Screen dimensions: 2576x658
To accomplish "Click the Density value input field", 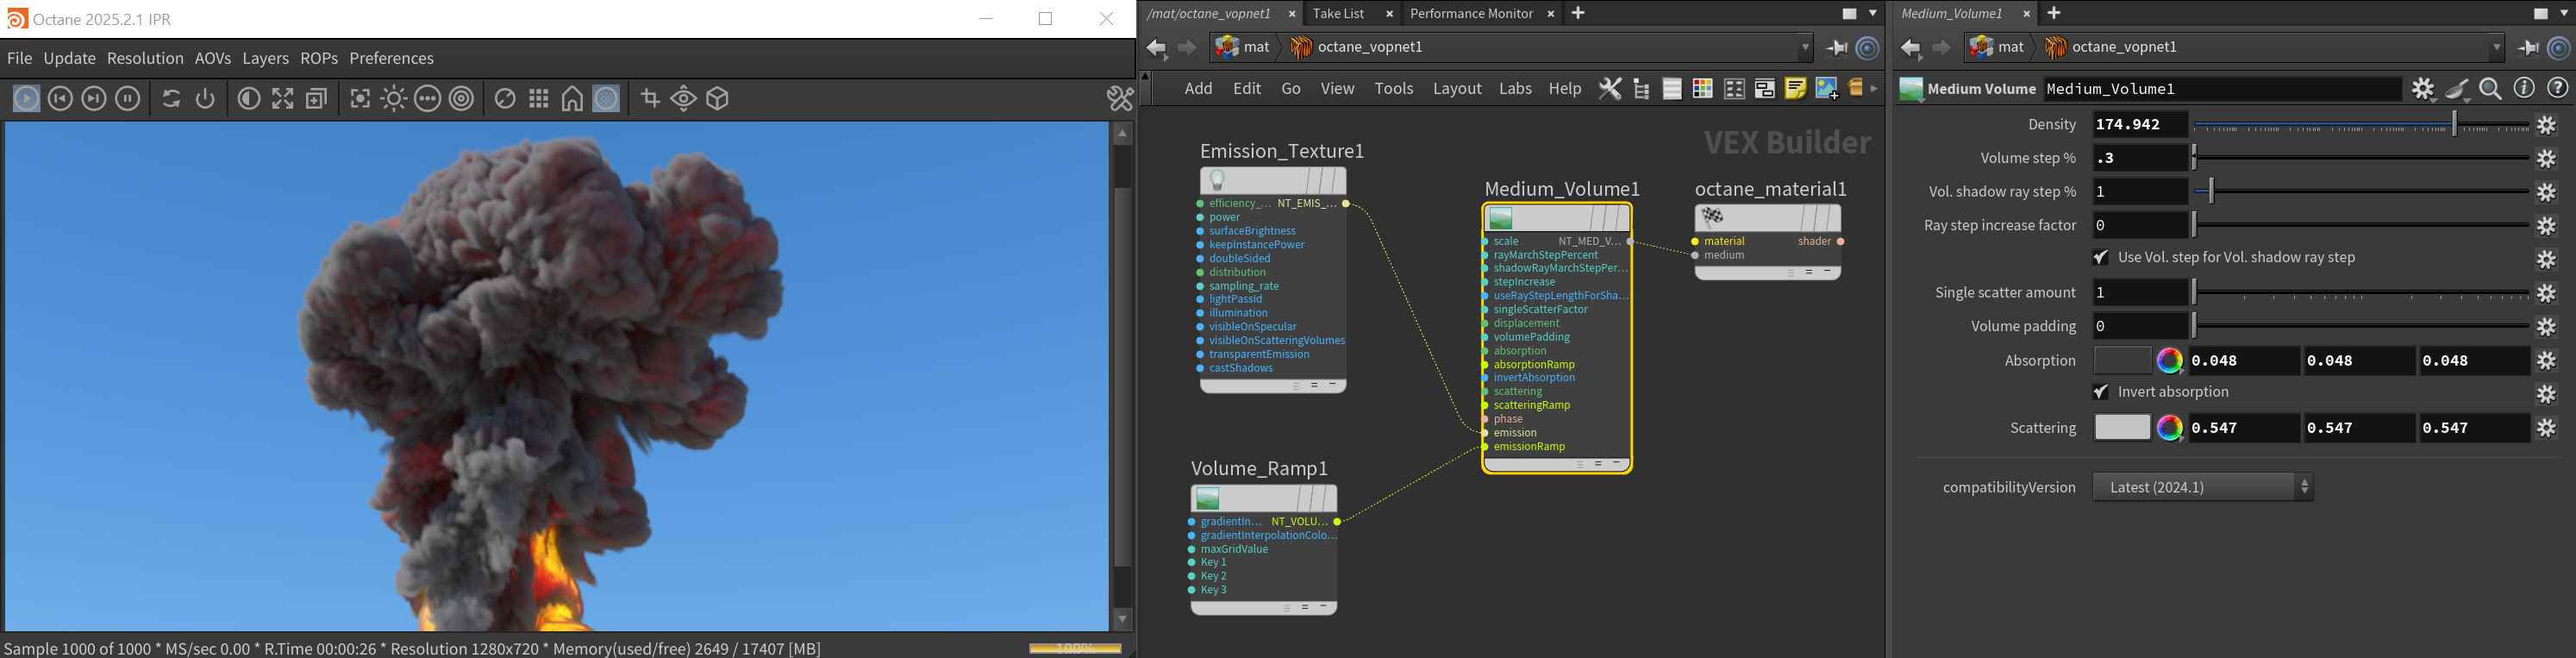I will 2139,124.
